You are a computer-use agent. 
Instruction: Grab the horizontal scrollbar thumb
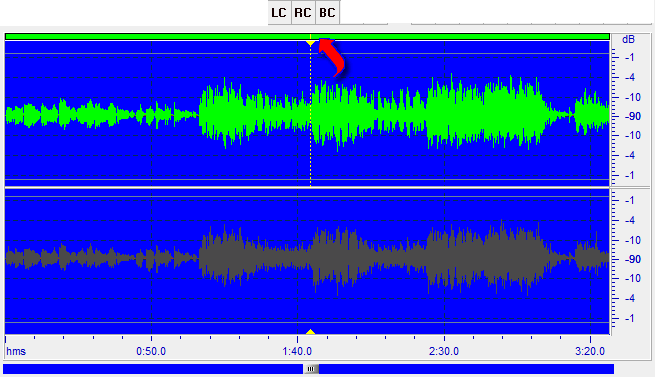(311, 369)
